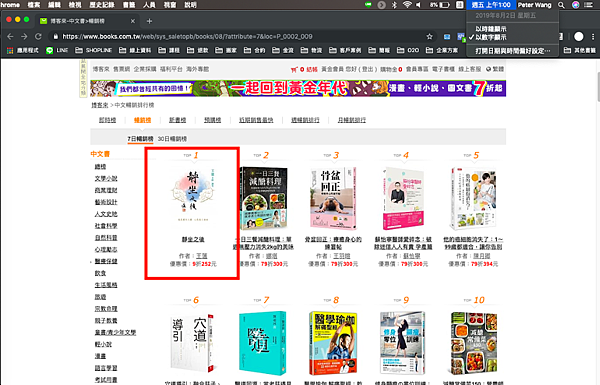This screenshot has height=385, width=600.
Task: Open the TOP 3 骨盆回正 book cover
Action: (x=333, y=198)
